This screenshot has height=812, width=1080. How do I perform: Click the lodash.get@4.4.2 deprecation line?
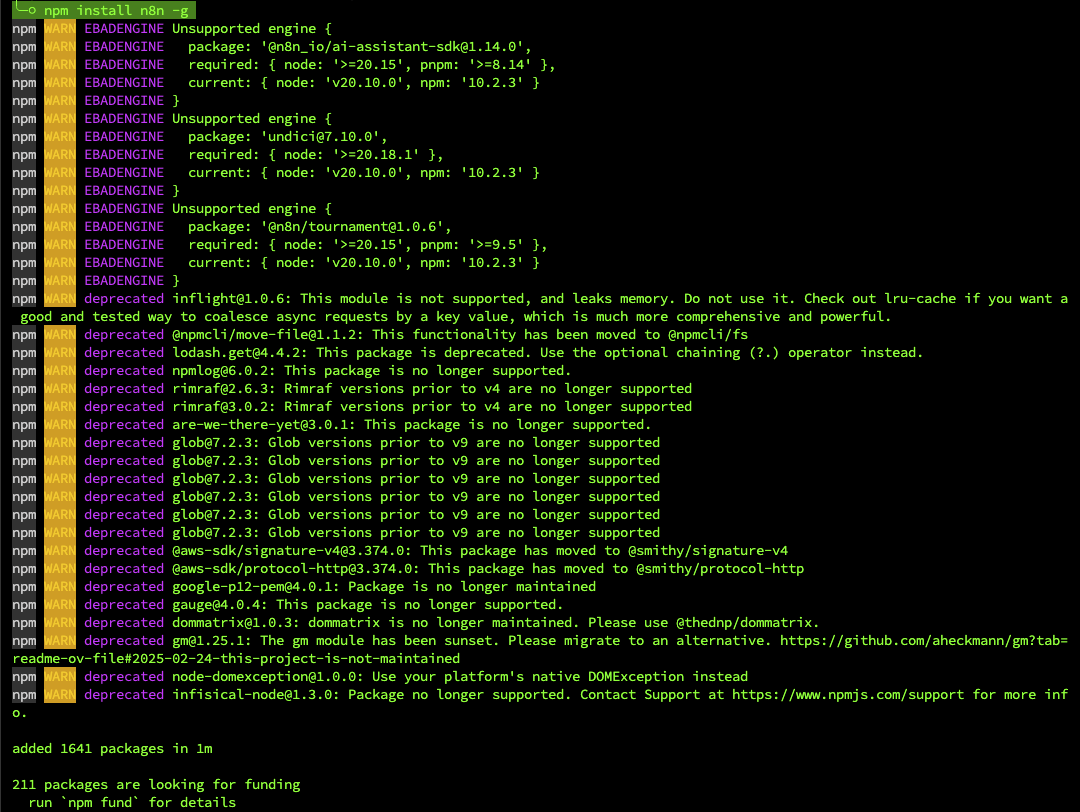pyautogui.click(x=467, y=353)
